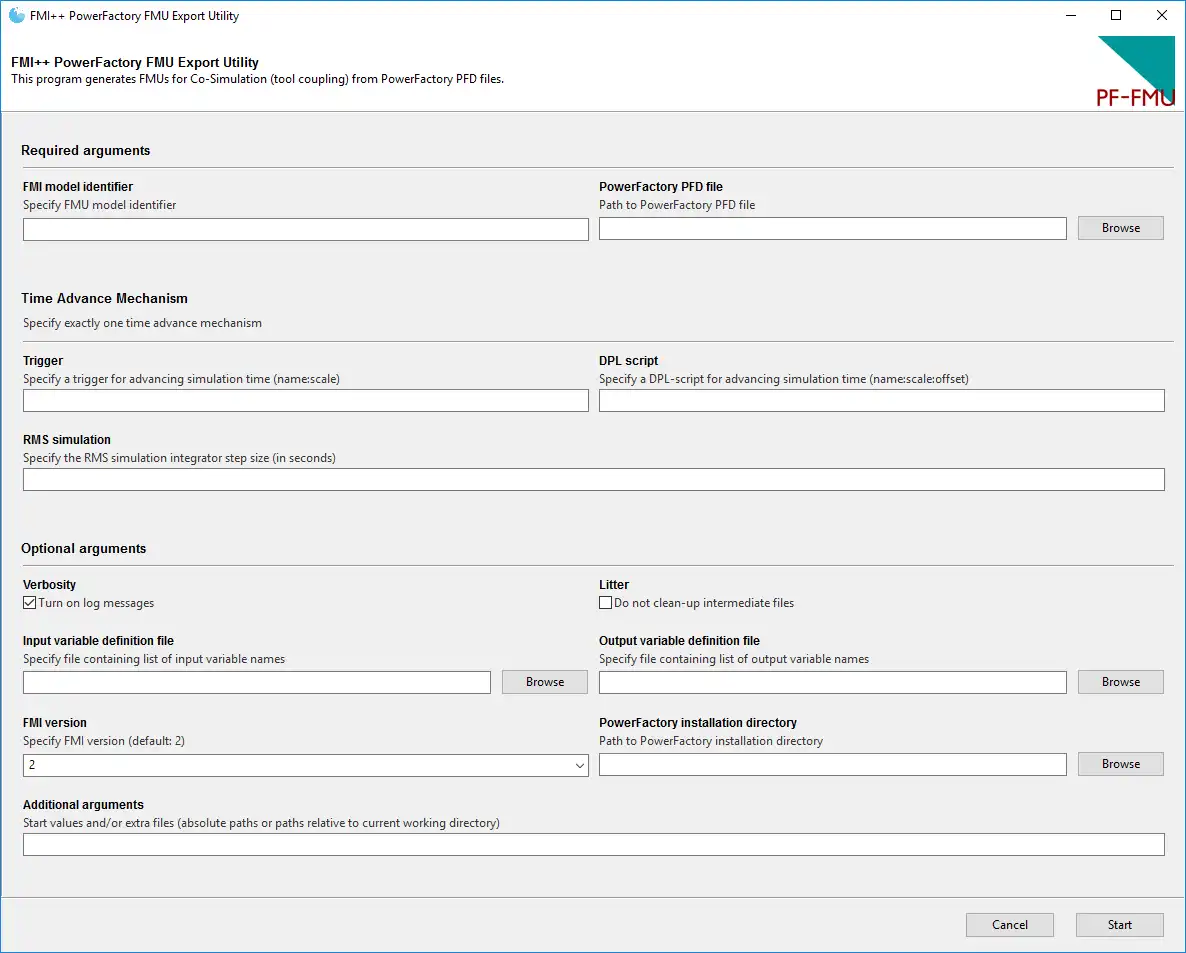1186x953 pixels.
Task: Click the 'Time Advance Mechanism' heading
Action: tap(104, 299)
